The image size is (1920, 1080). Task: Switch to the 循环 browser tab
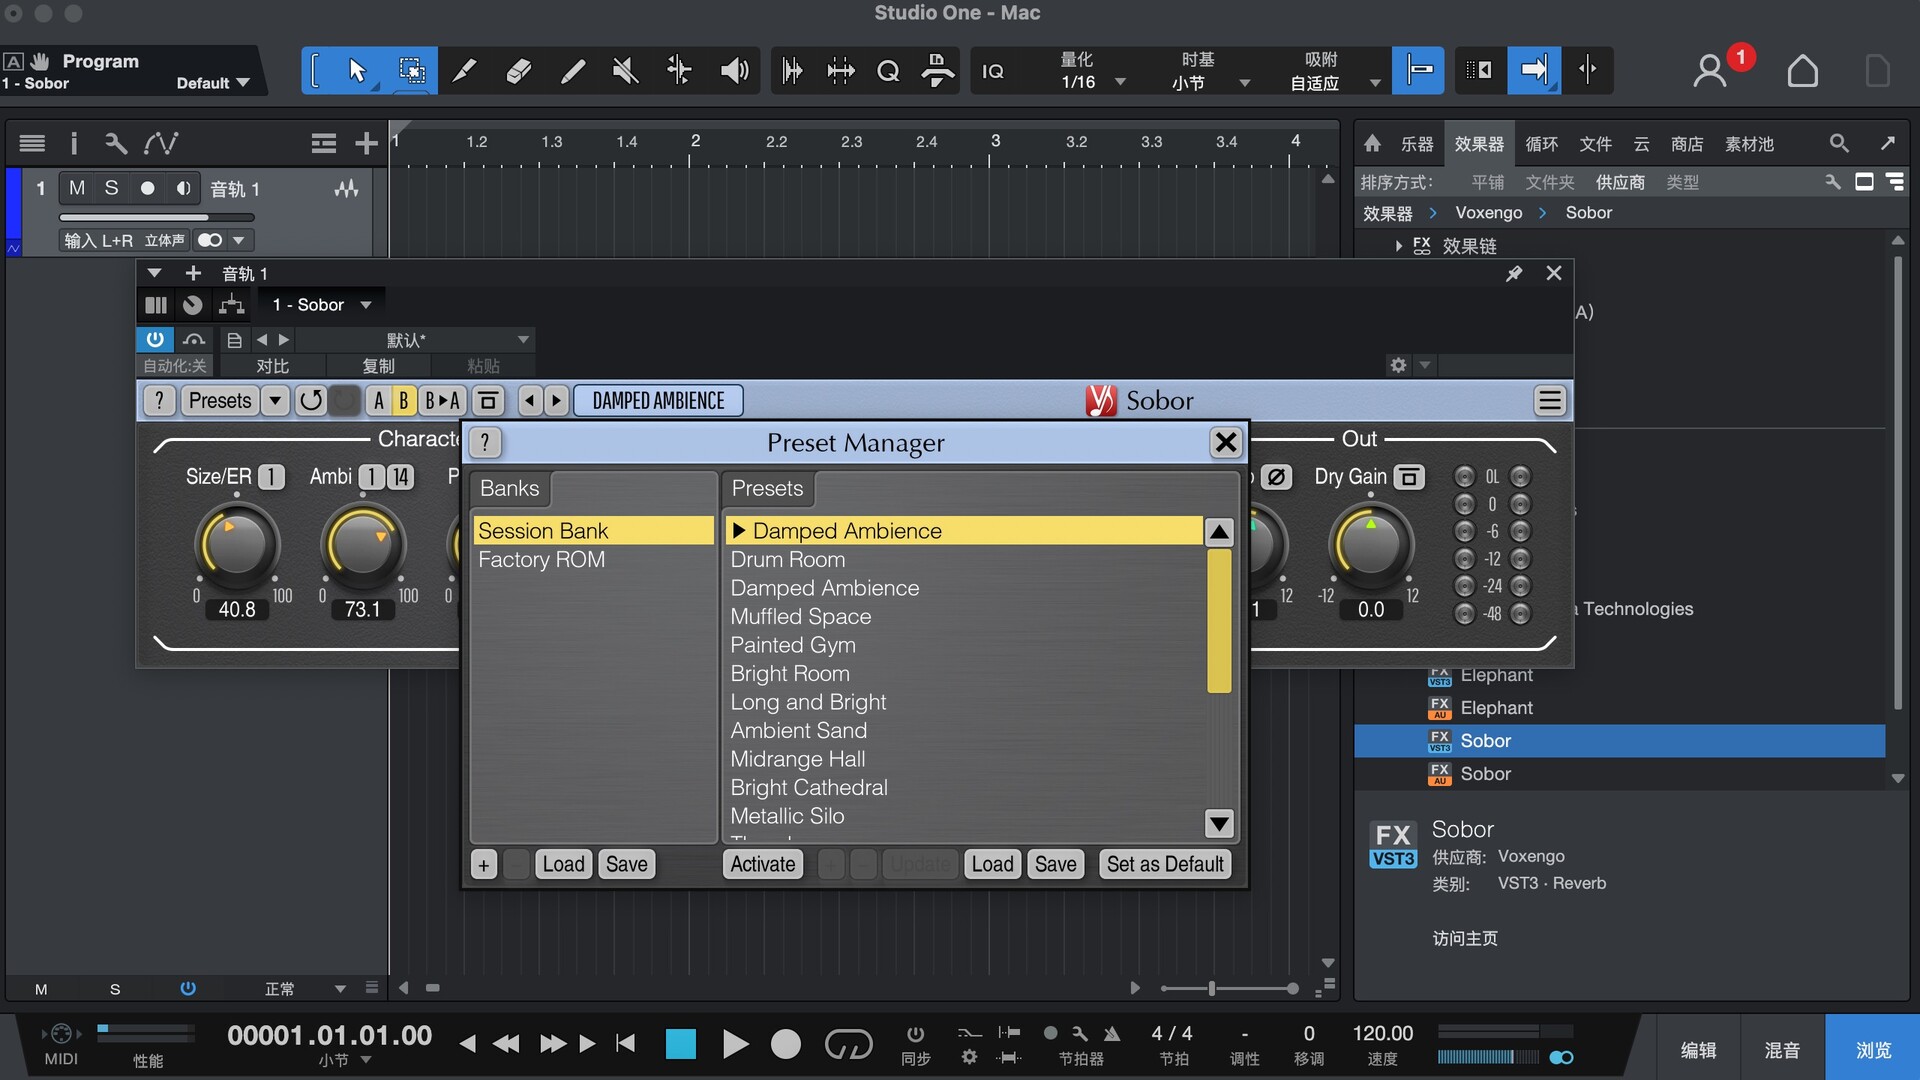[x=1541, y=144]
